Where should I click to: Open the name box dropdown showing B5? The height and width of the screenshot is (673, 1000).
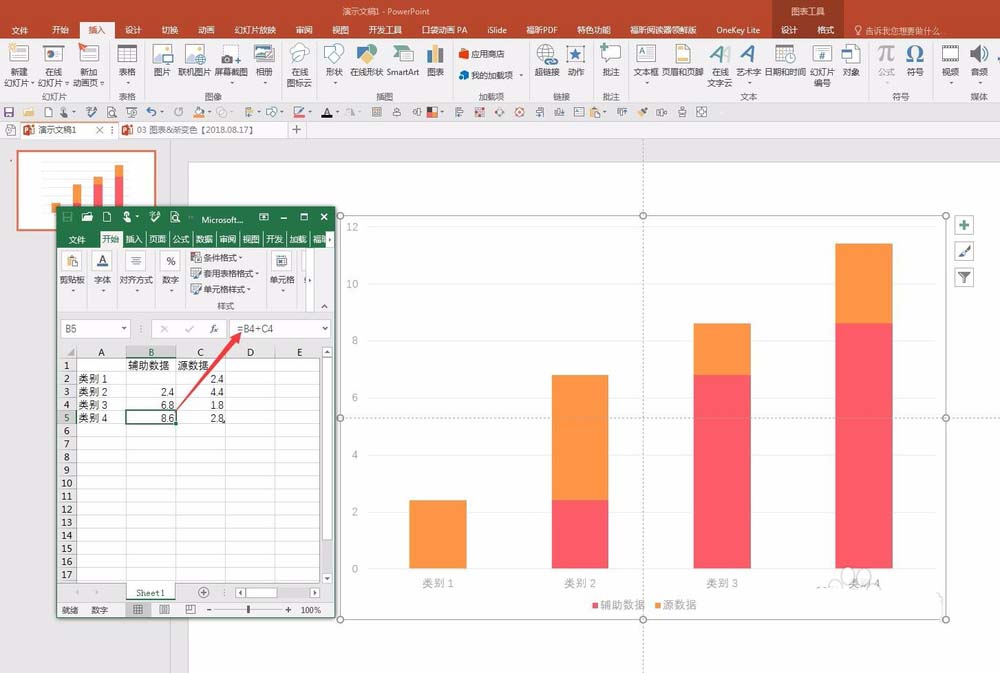[124, 329]
